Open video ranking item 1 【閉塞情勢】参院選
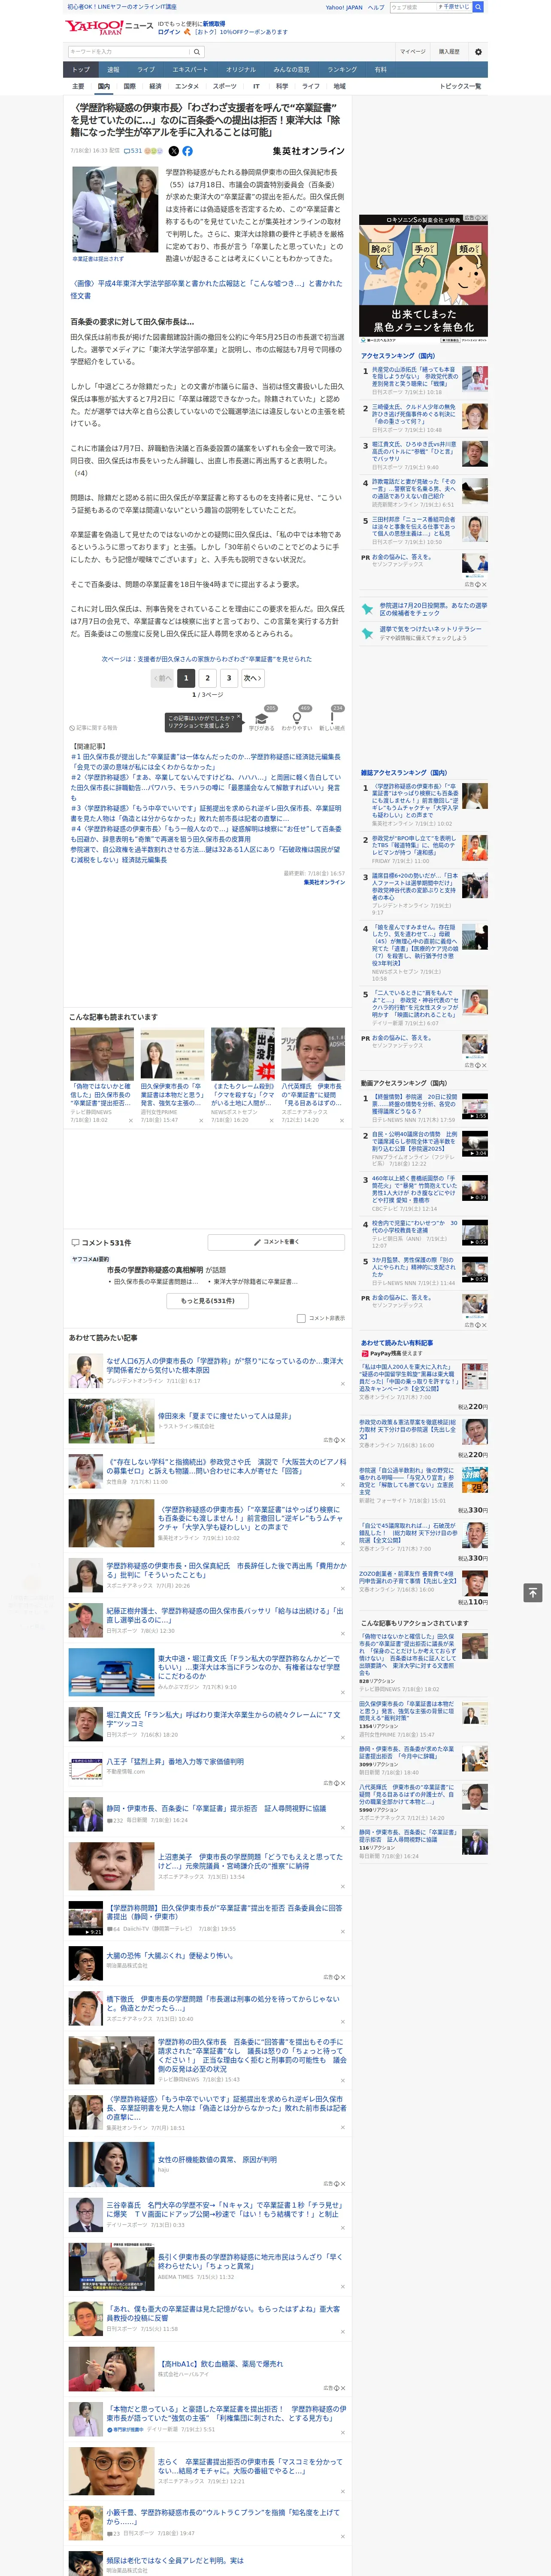The image size is (551, 2576). pyautogui.click(x=414, y=1104)
